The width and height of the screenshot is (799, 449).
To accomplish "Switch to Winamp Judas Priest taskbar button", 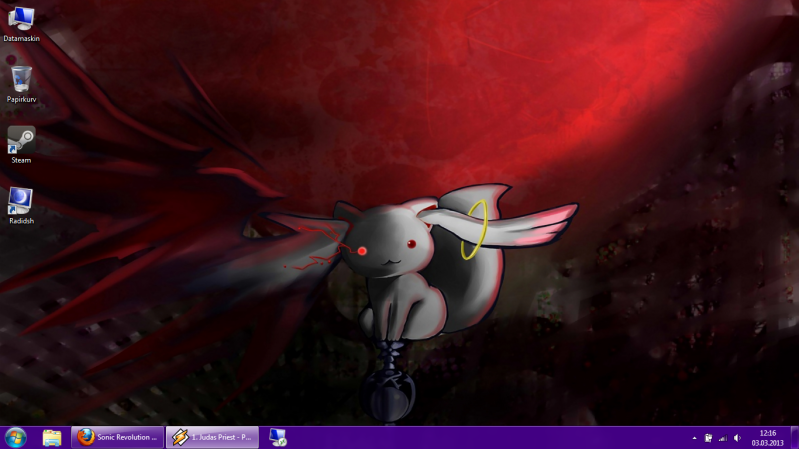I will tap(212, 437).
